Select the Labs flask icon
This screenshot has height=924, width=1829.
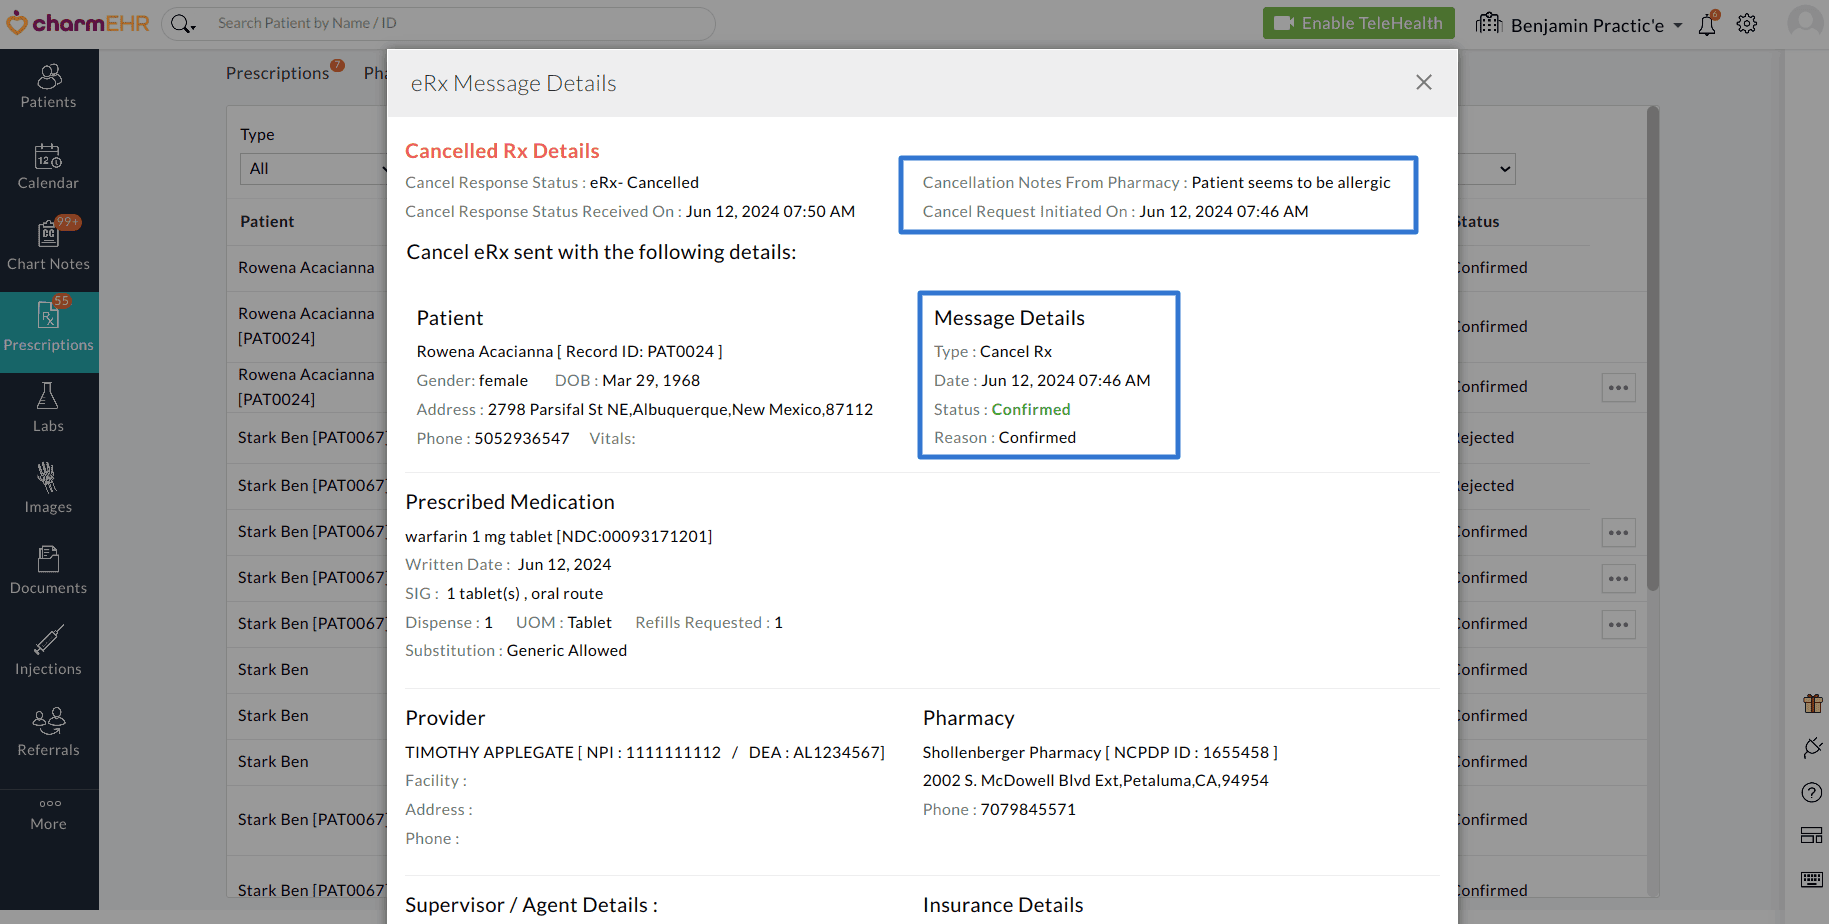tap(48, 406)
